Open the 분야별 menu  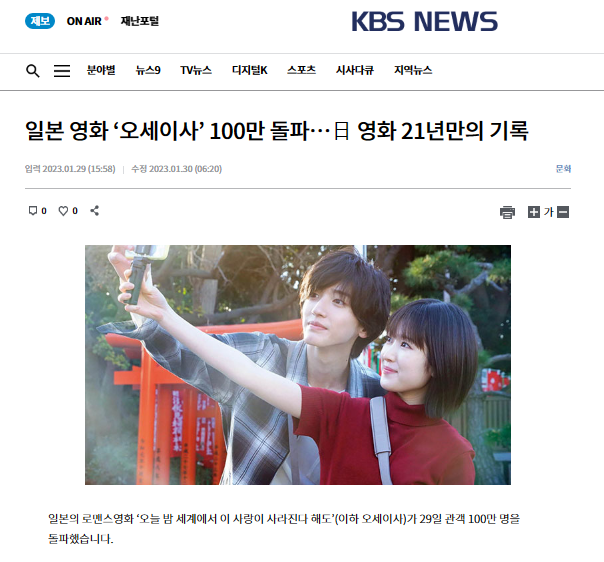coord(101,70)
